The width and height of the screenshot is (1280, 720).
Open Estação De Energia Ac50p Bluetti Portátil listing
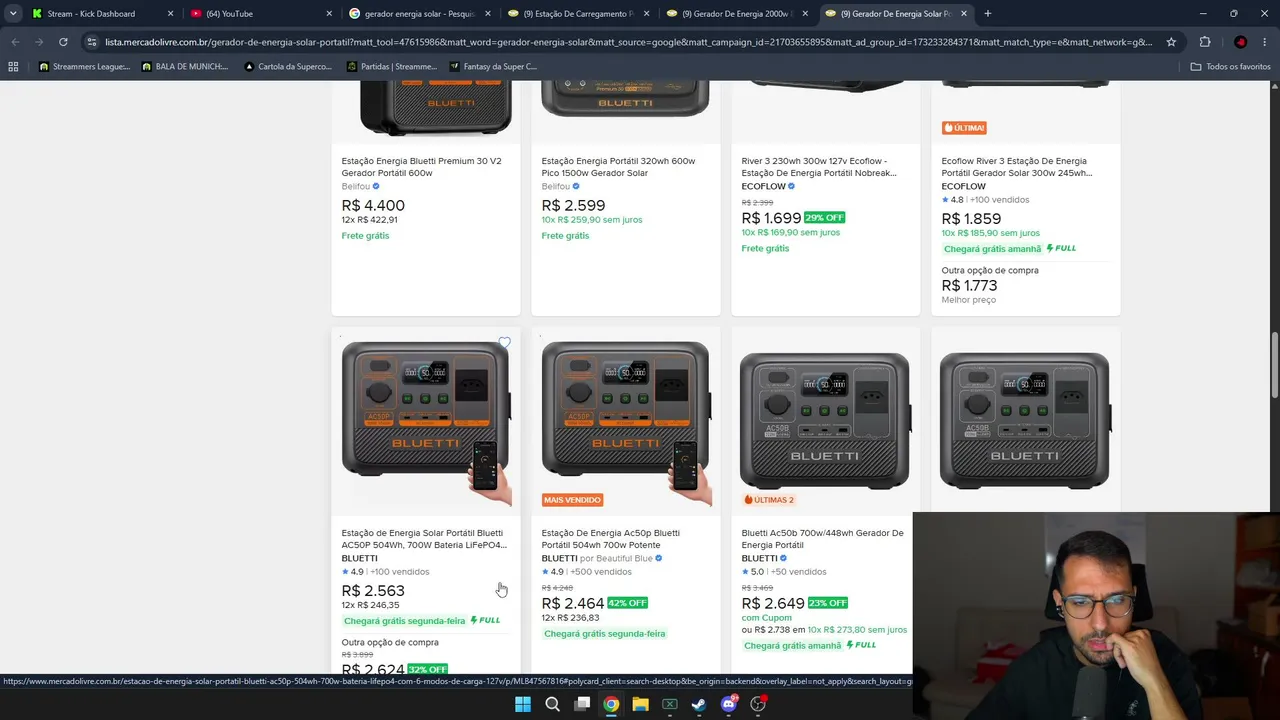point(610,539)
